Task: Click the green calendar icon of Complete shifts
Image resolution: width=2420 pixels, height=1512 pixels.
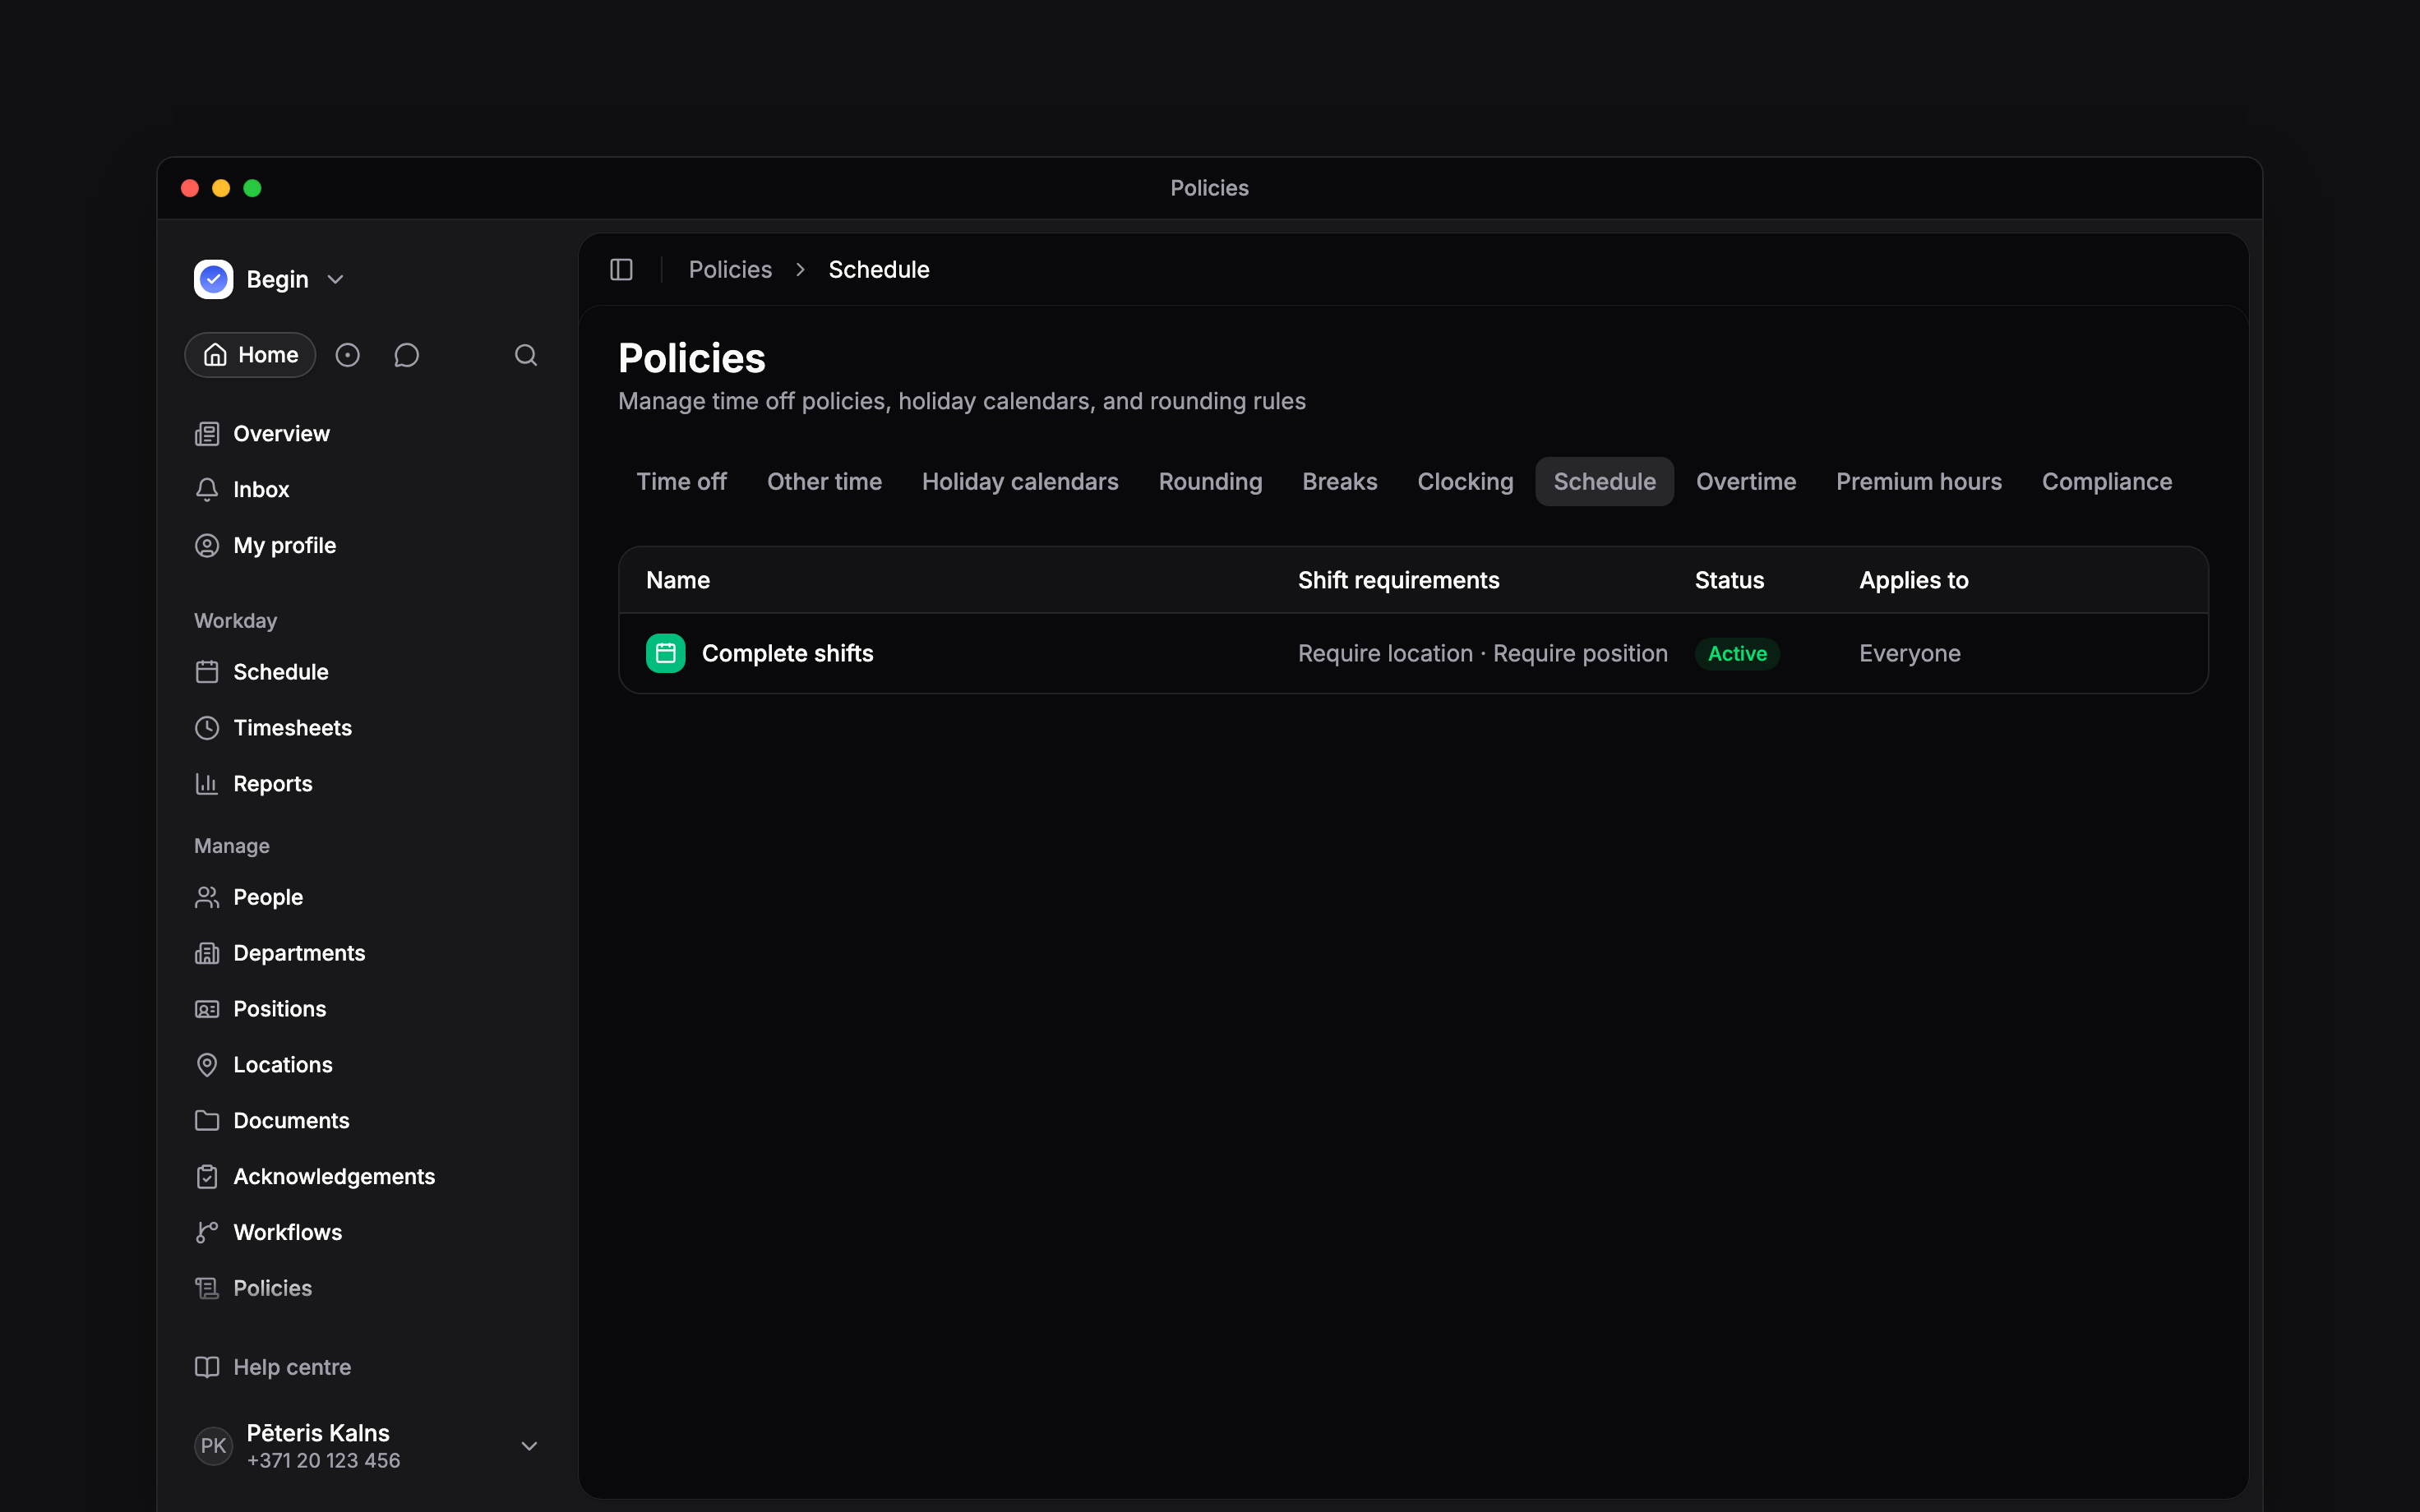Action: 666,653
